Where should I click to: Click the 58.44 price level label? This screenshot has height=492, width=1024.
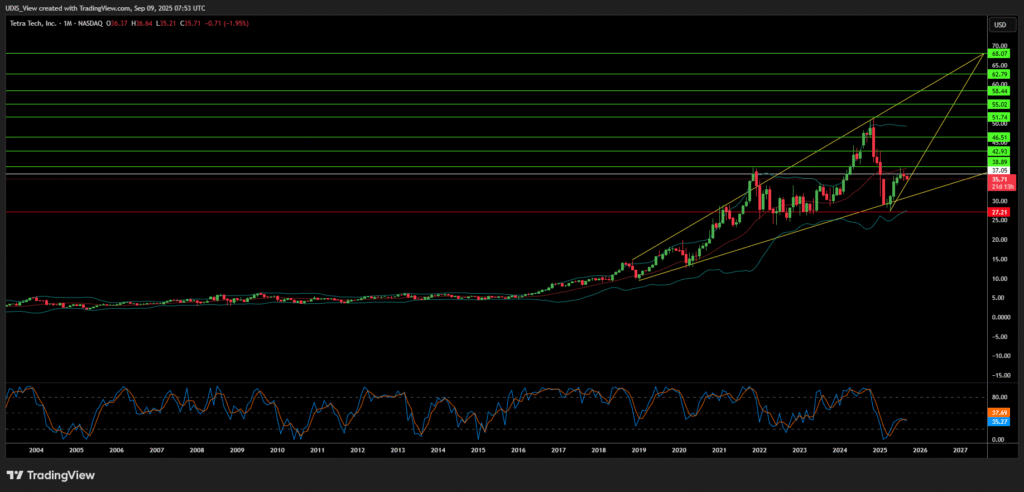point(998,91)
